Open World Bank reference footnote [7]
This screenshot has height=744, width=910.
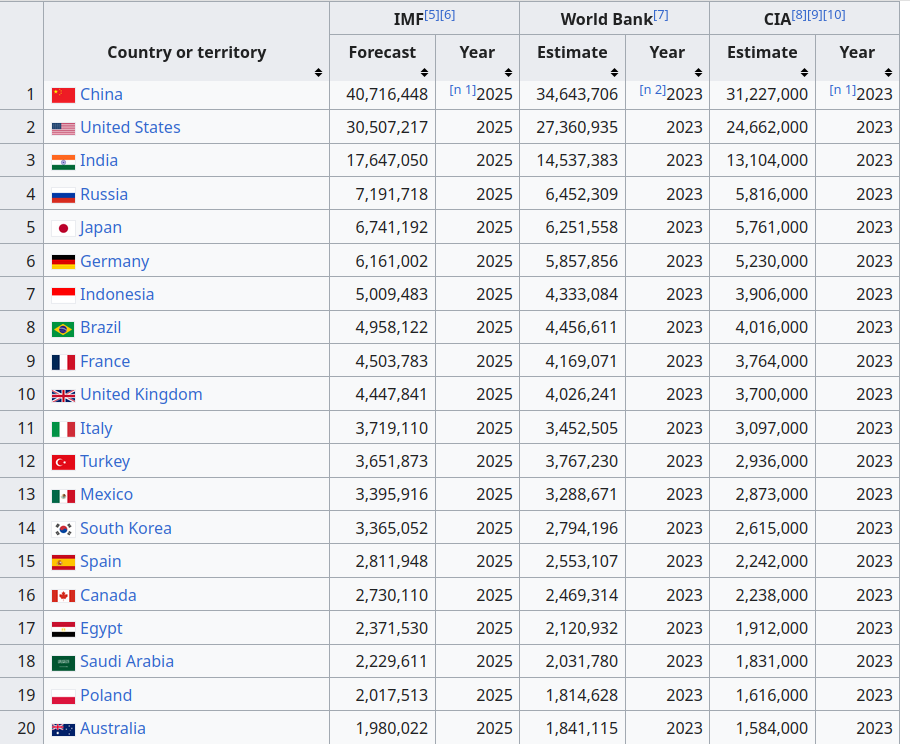[661, 15]
